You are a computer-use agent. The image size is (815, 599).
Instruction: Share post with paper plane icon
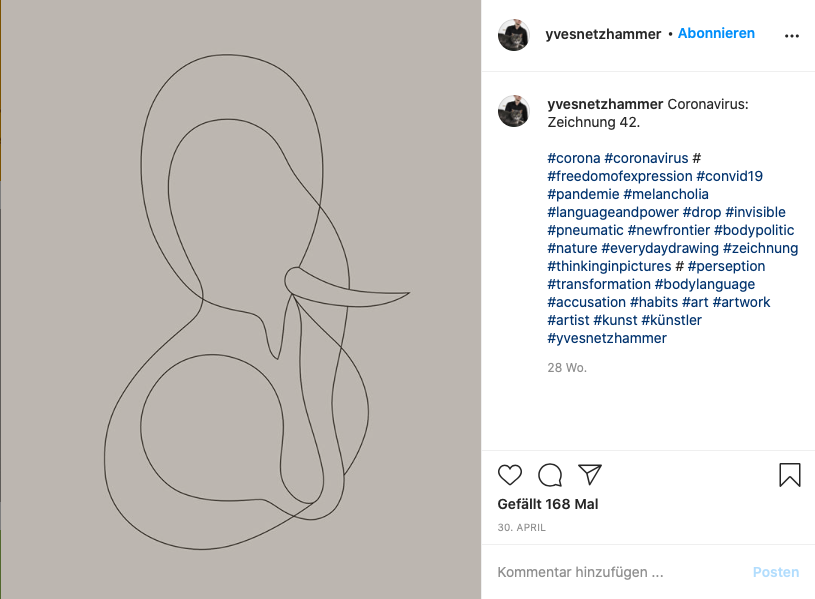tap(590, 474)
